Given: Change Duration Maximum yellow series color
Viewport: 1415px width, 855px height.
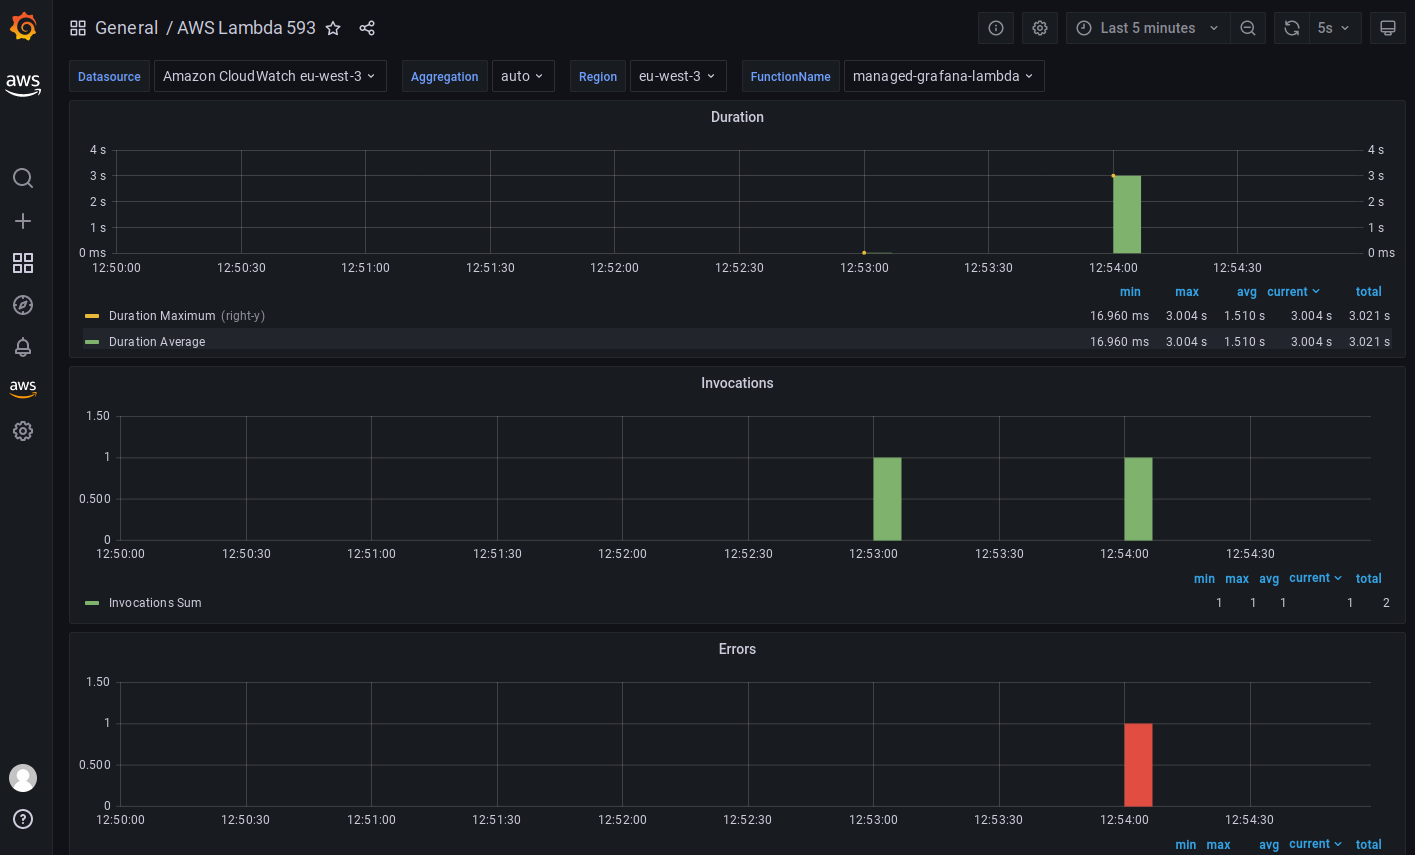Looking at the screenshot, I should 92,316.
